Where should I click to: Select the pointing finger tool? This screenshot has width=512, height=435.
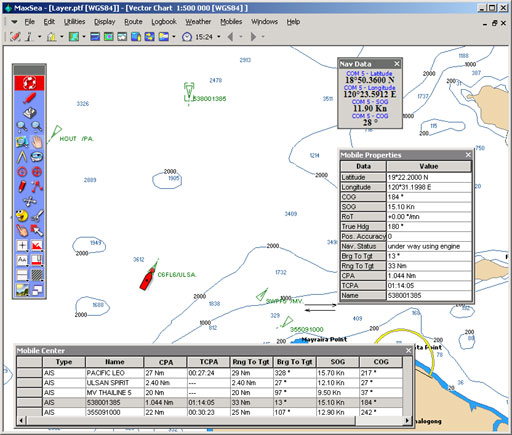[22, 230]
